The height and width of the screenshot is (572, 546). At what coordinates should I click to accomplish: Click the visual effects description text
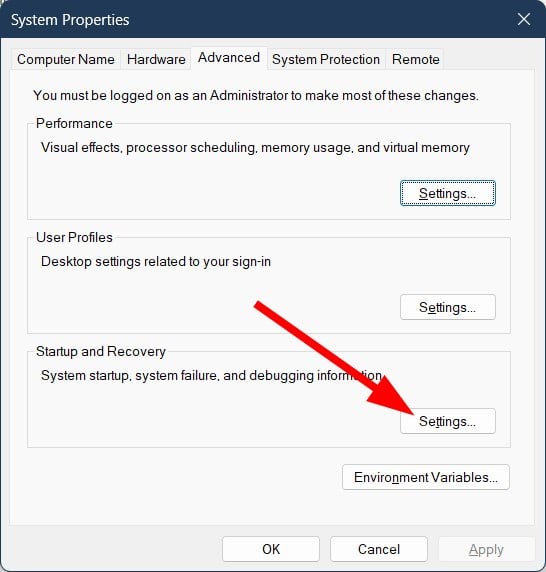click(255, 148)
